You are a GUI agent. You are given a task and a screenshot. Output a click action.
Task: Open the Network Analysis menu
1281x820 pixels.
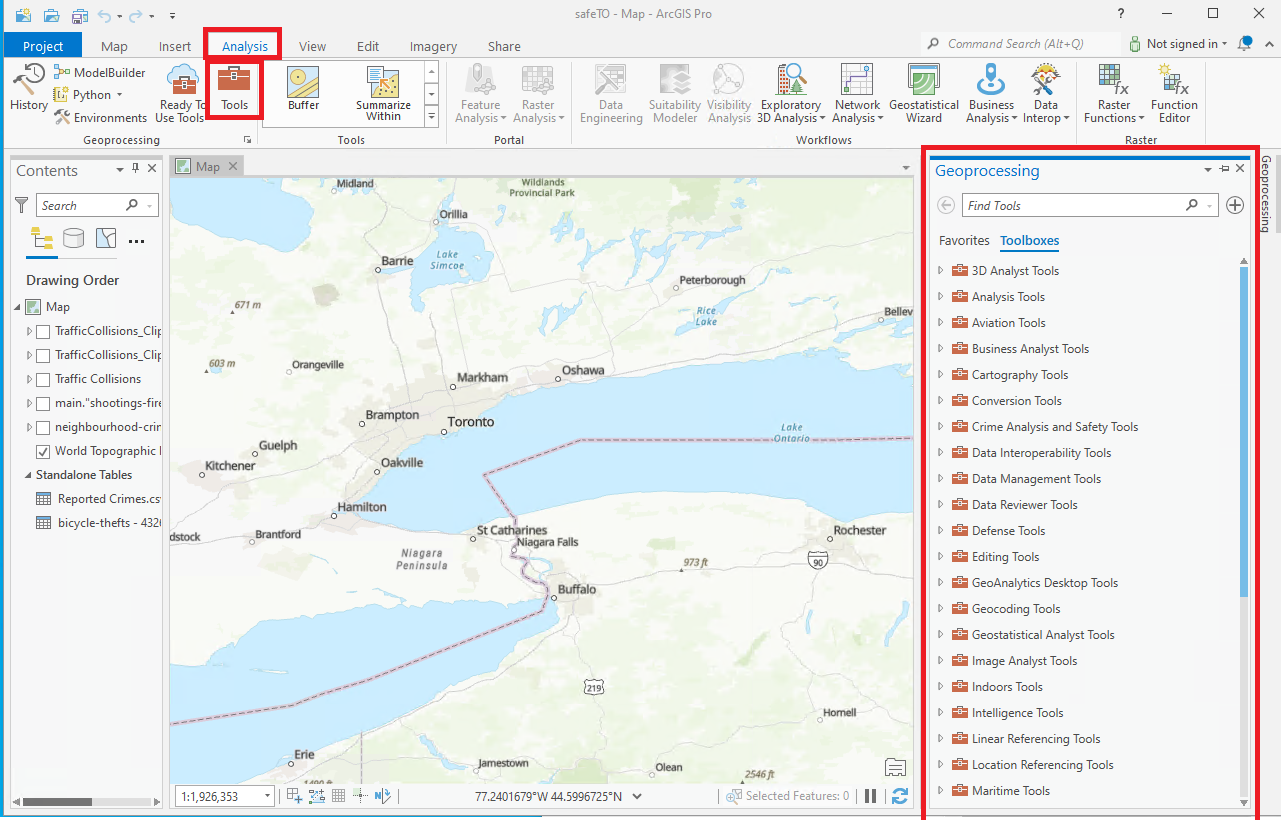pyautogui.click(x=858, y=93)
